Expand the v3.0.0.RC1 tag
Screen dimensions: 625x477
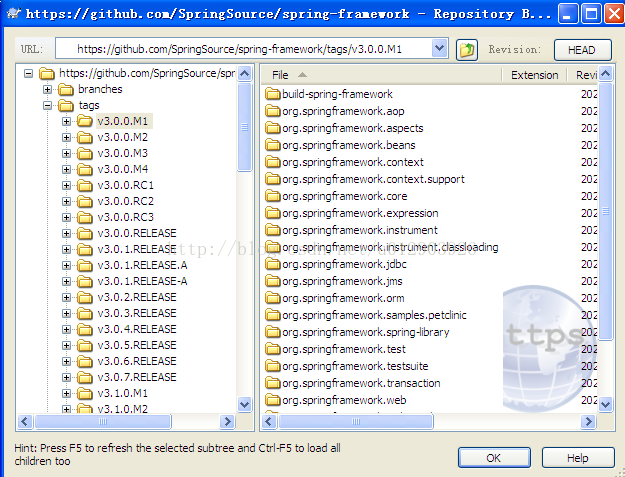pos(67,185)
